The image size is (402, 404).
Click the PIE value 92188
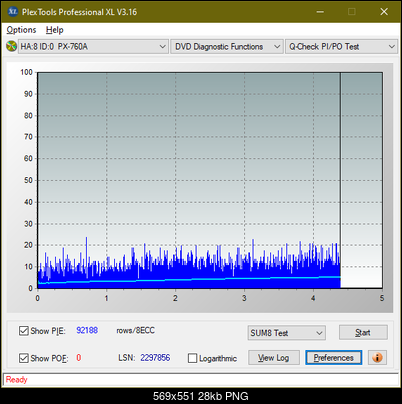coord(87,330)
